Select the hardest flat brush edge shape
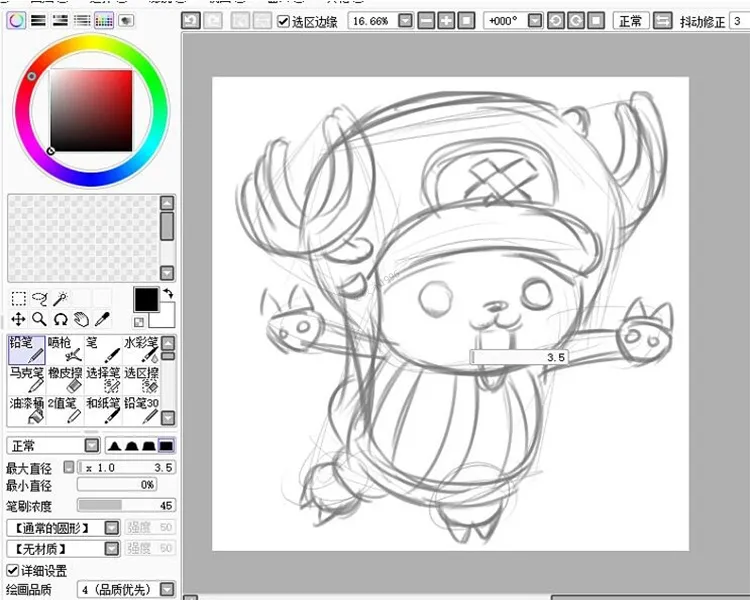This screenshot has height=600, width=750. click(166, 446)
